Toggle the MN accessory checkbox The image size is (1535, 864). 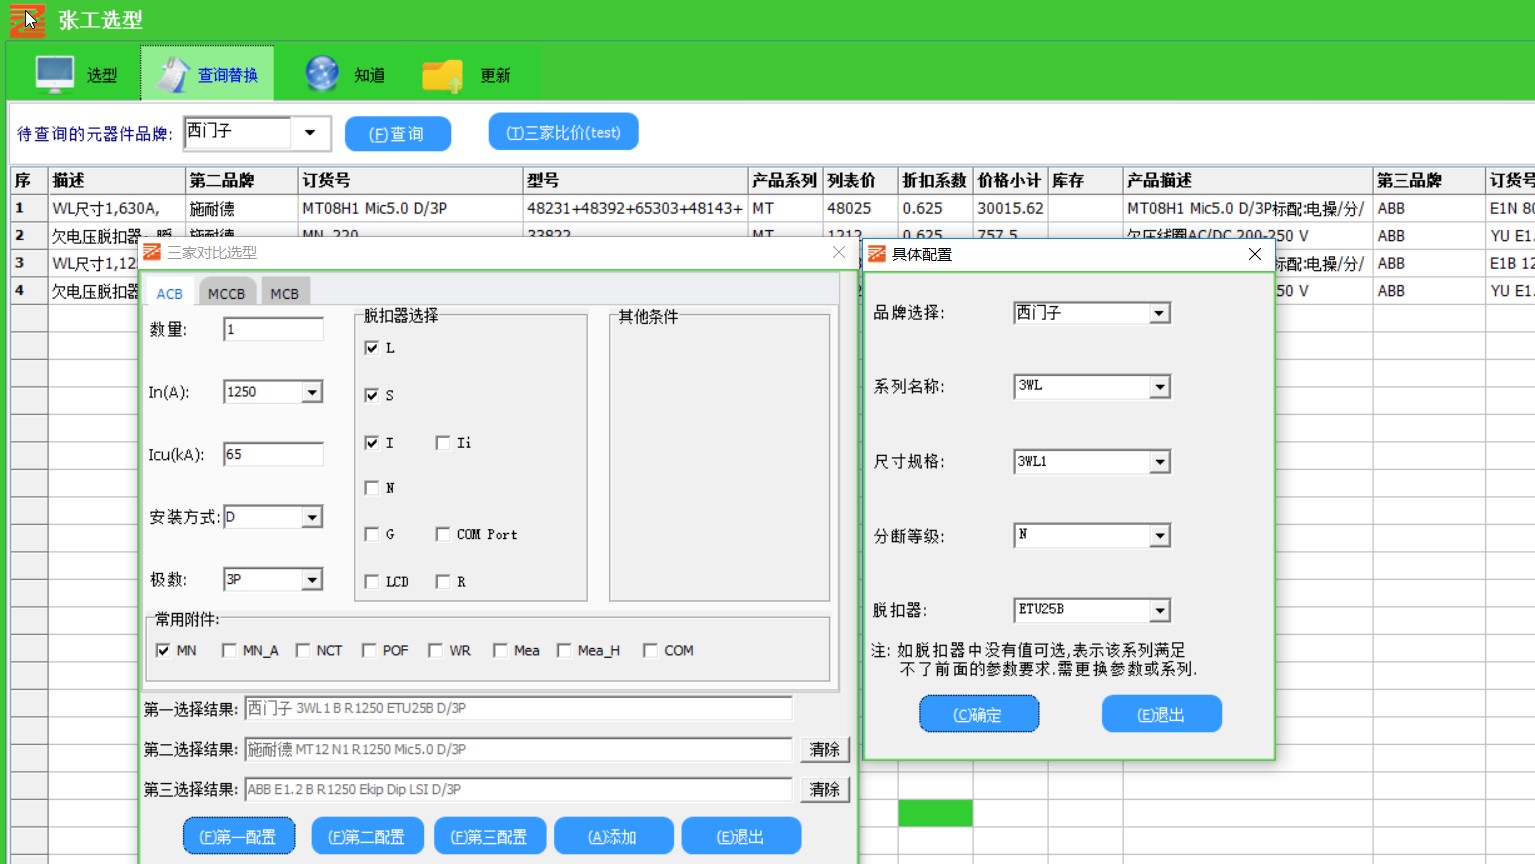coord(163,650)
